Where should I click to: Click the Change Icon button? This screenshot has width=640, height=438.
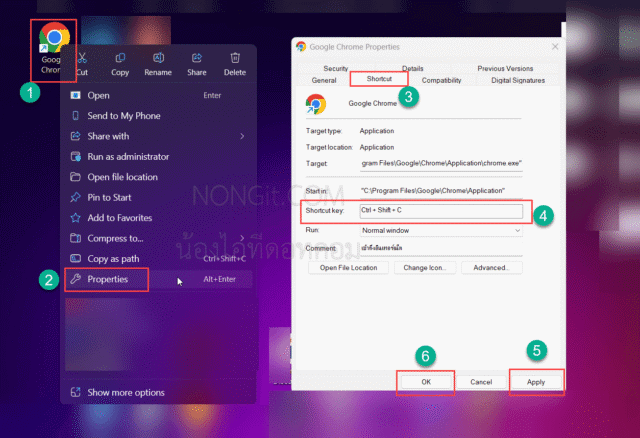click(424, 268)
